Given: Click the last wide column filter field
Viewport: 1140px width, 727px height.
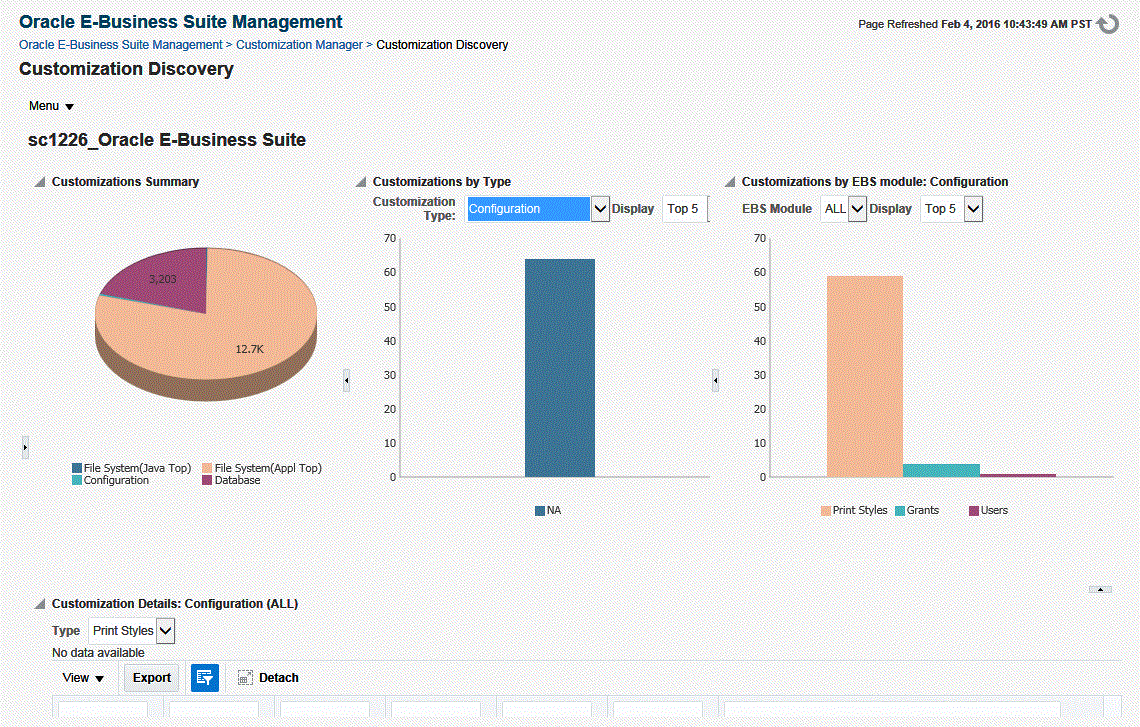Looking at the screenshot, I should (892, 710).
